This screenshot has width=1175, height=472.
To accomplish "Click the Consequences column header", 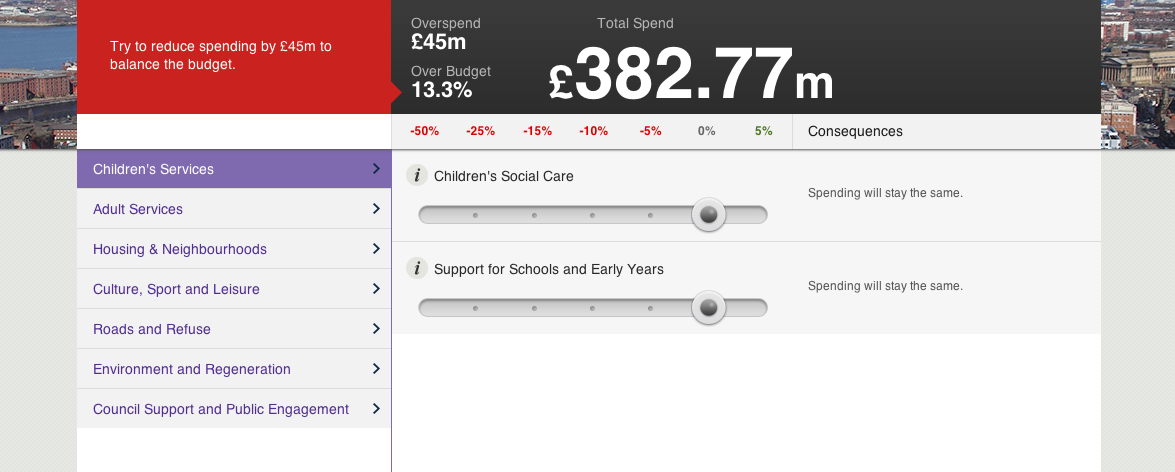I will coord(855,131).
